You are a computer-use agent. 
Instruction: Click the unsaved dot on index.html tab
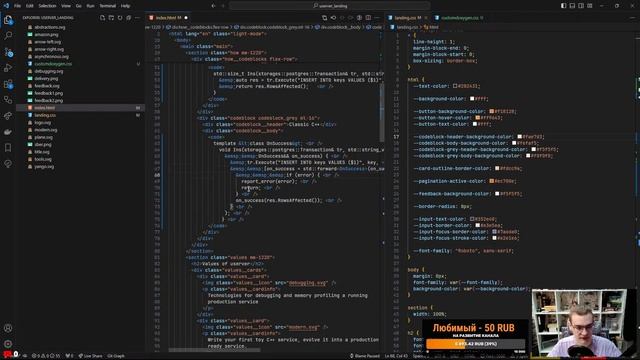(186, 18)
